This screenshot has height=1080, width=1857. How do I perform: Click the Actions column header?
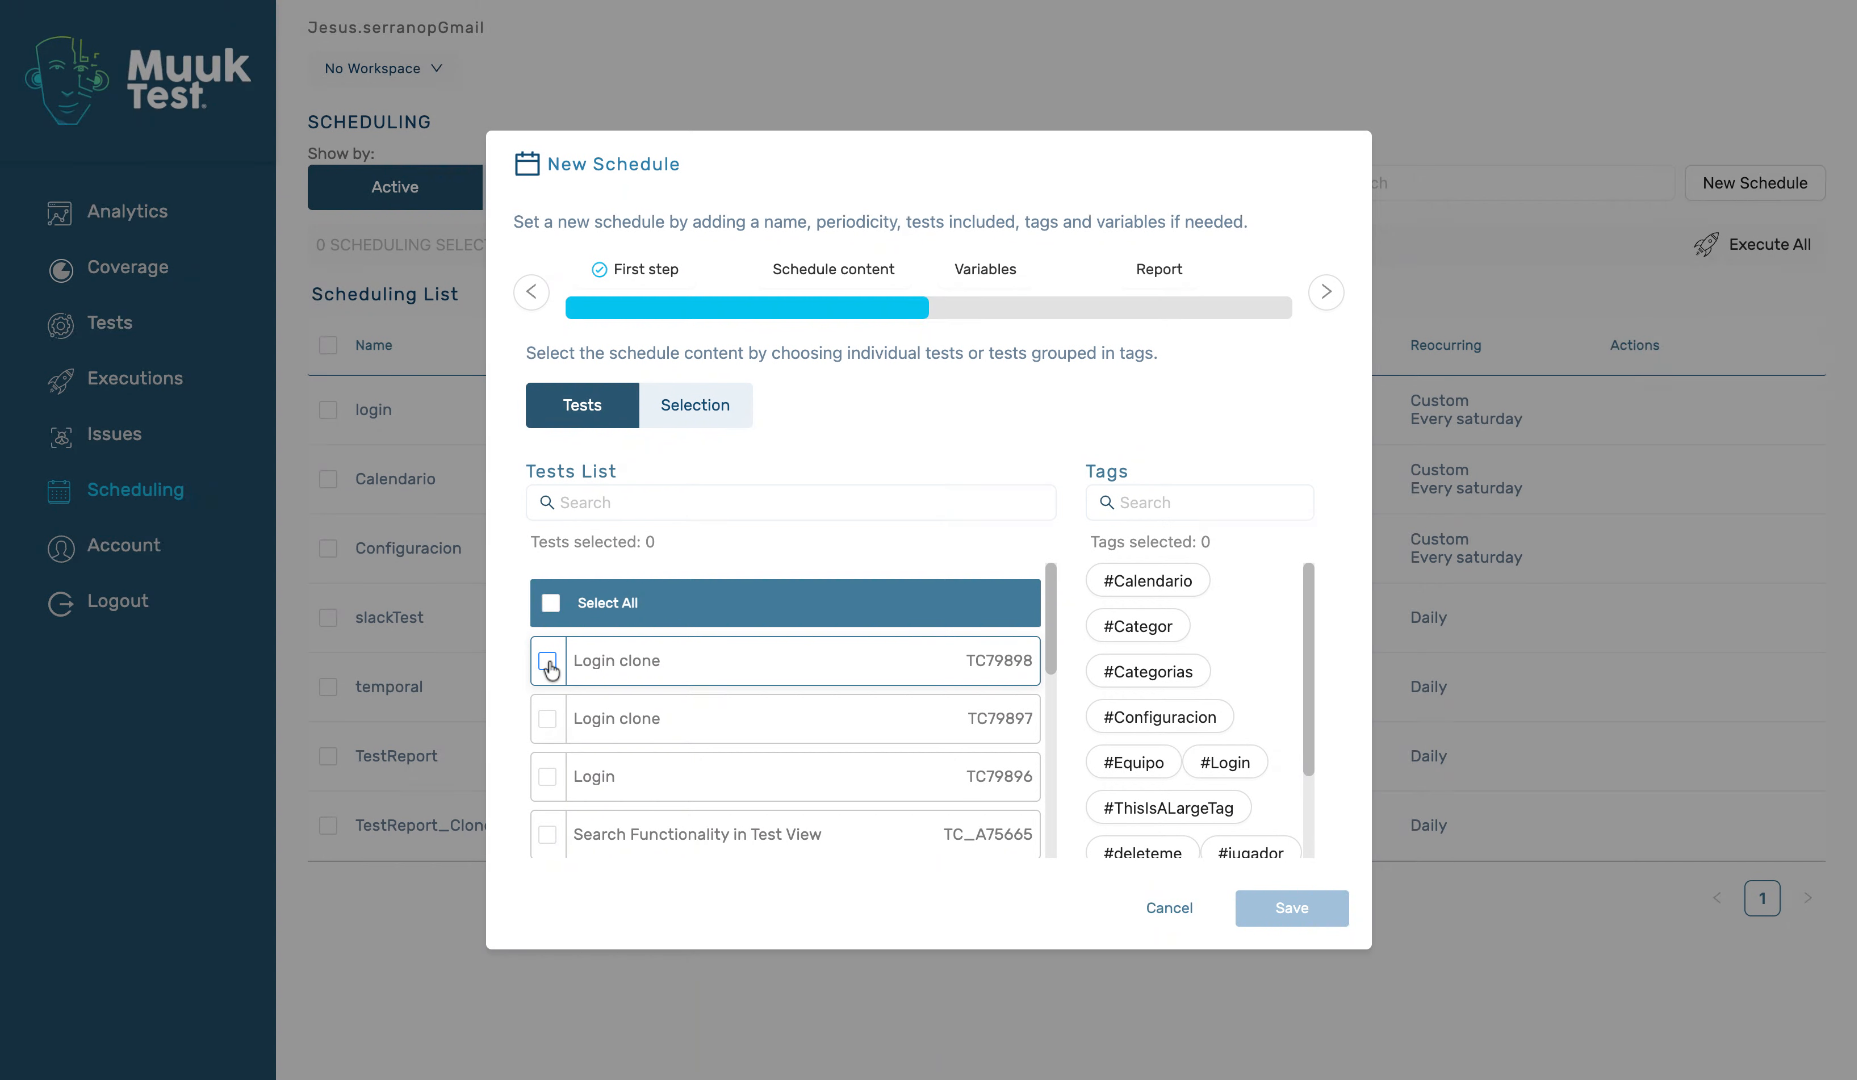click(1634, 345)
